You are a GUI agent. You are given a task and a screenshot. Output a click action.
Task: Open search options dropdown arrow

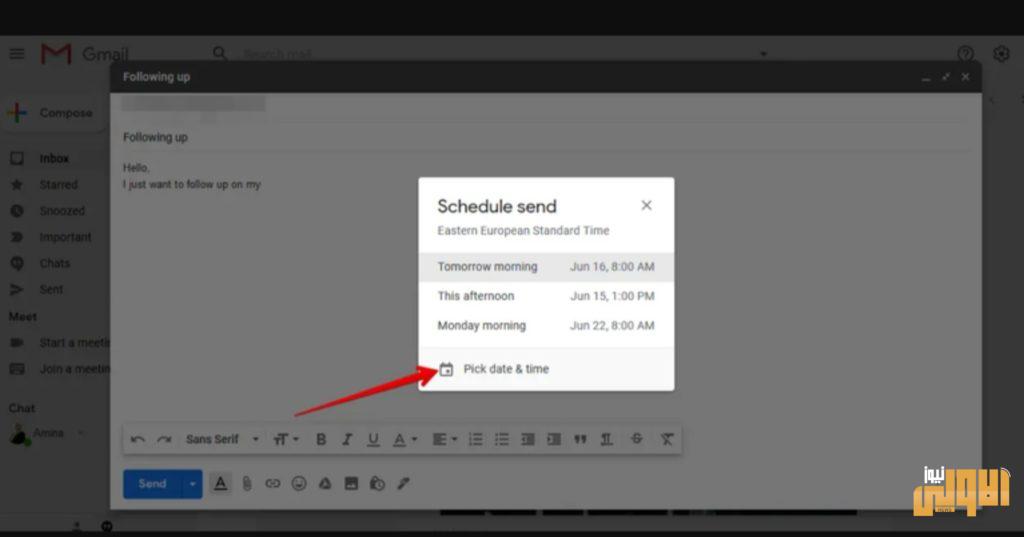point(763,54)
